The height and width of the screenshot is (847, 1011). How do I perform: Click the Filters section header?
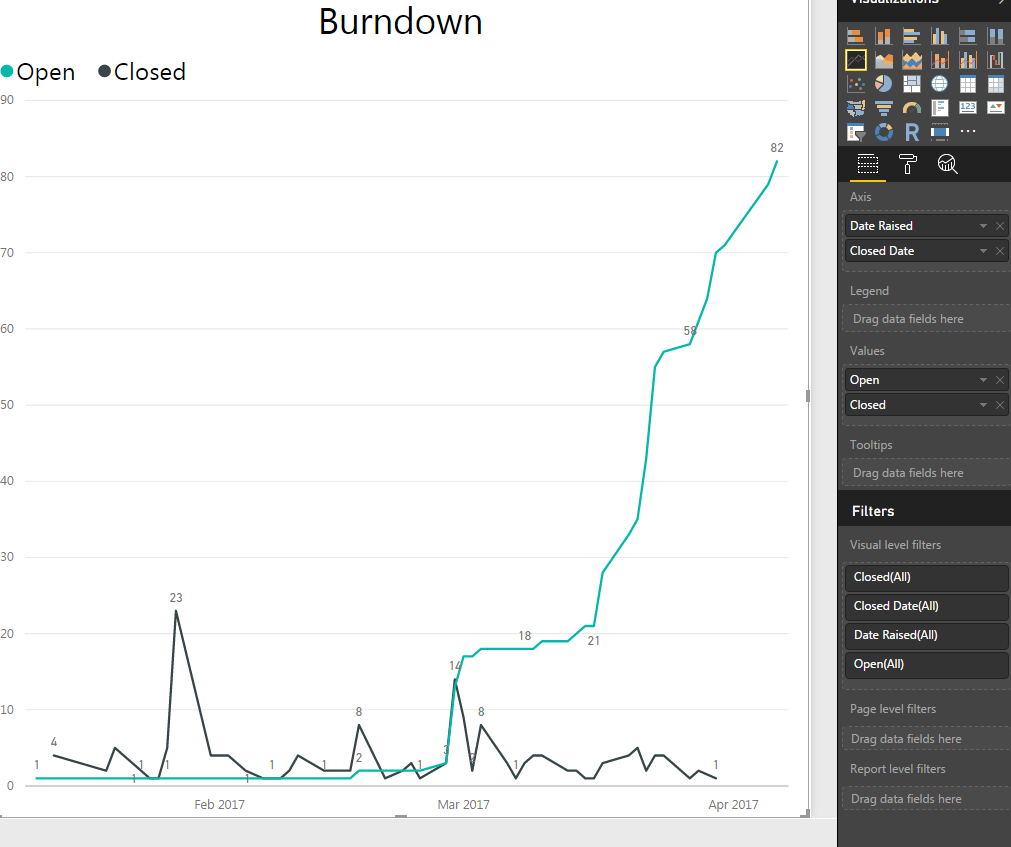(873, 511)
